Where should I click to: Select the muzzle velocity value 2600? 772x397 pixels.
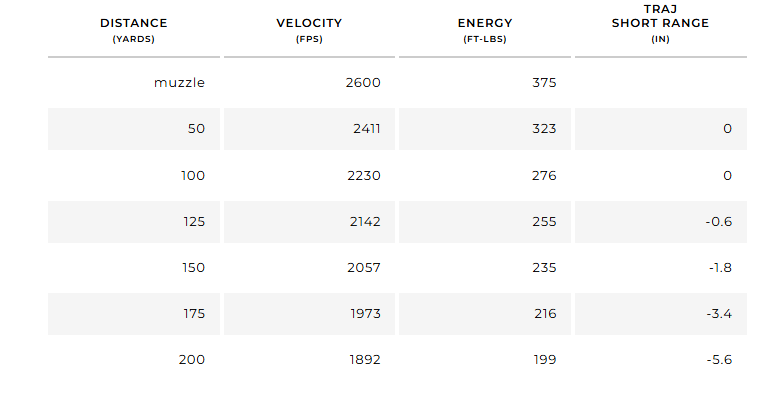point(363,82)
